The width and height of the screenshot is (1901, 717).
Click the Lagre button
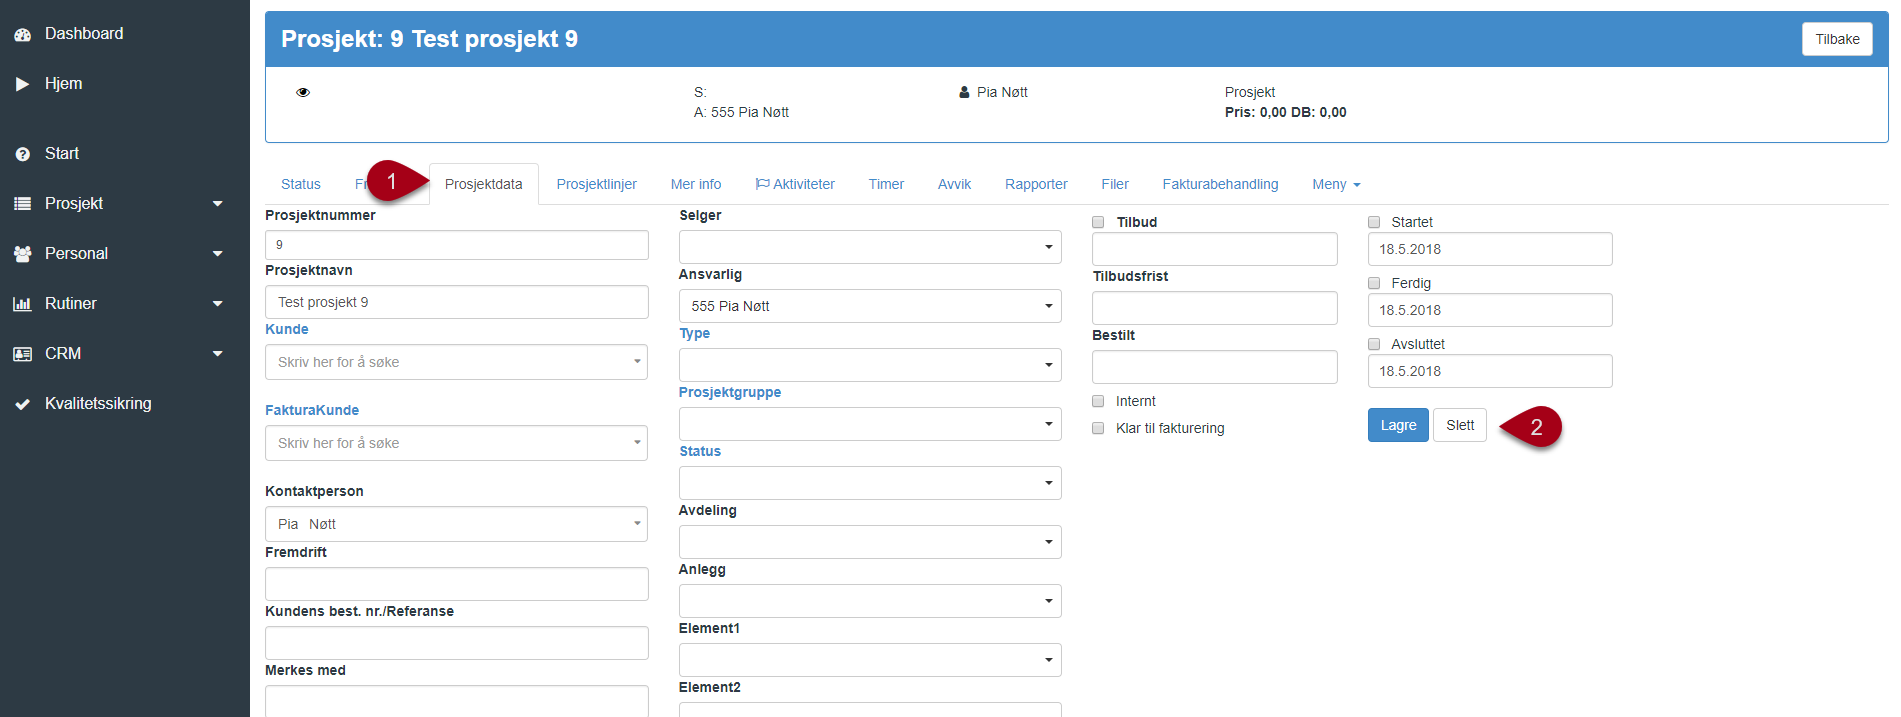tap(1398, 425)
